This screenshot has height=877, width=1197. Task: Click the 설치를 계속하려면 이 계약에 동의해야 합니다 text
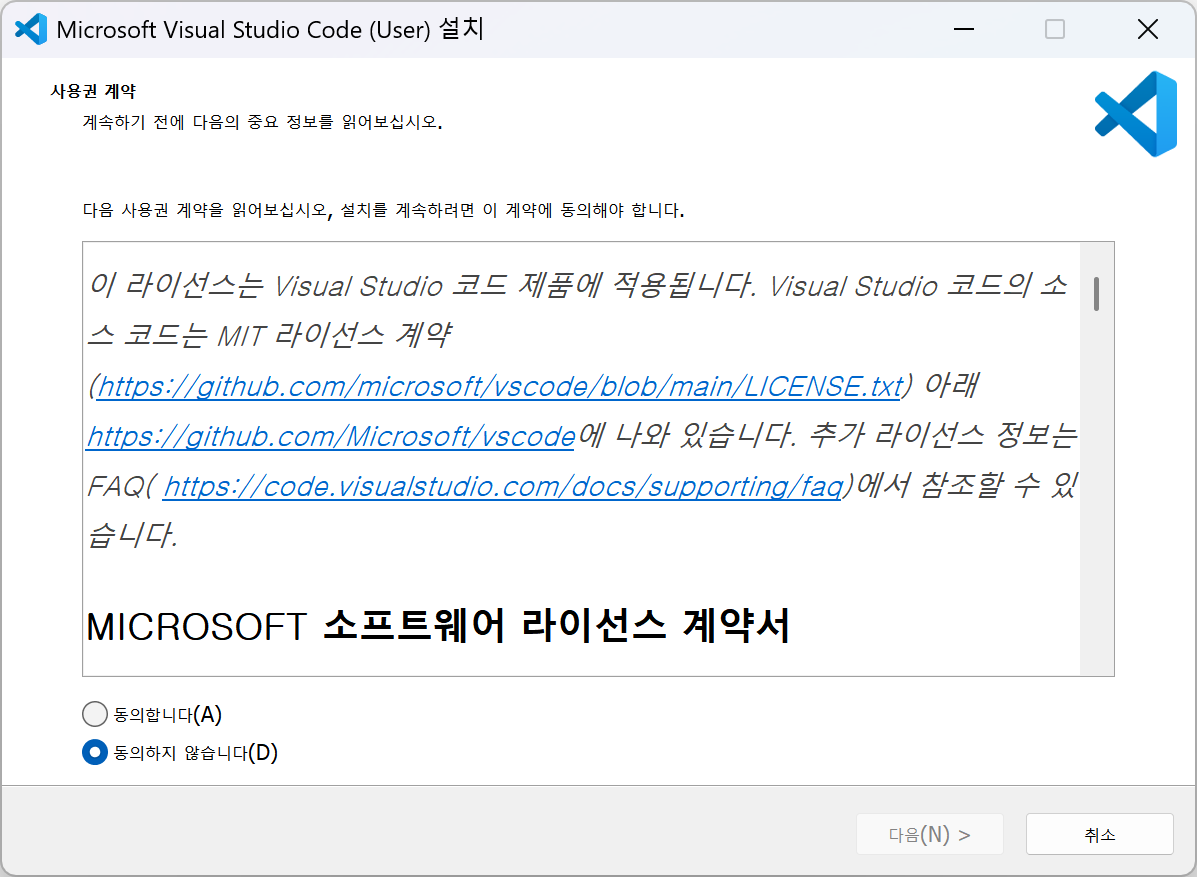(511, 210)
